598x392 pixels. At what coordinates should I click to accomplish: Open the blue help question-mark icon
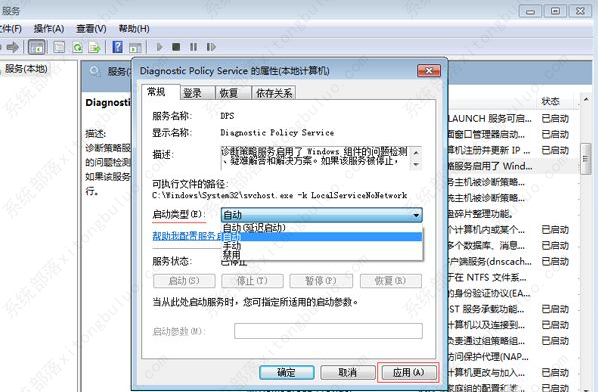point(117,47)
